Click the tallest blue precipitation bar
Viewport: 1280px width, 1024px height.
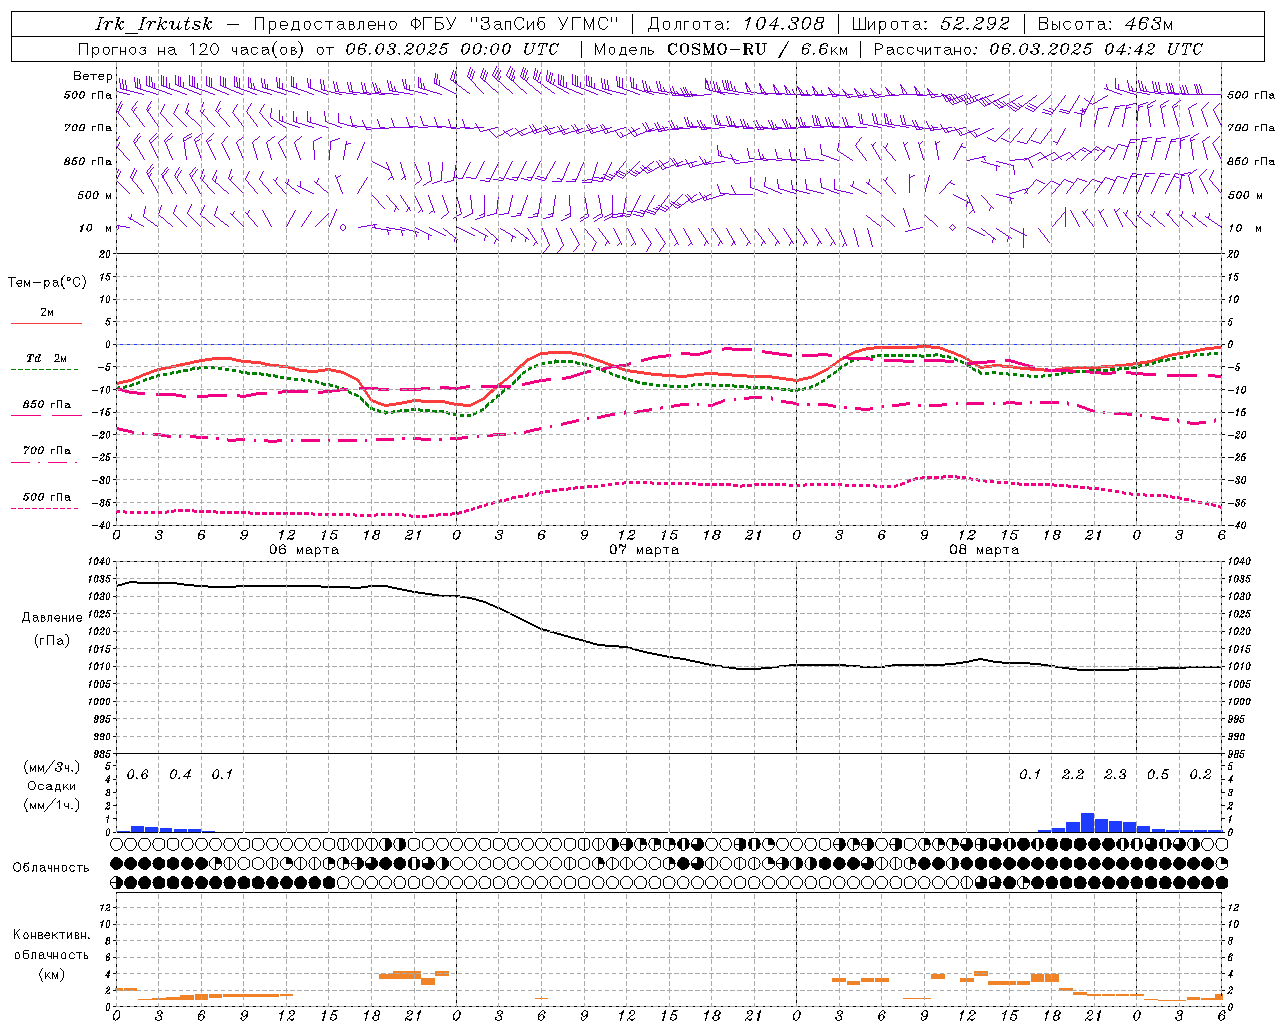[1087, 822]
